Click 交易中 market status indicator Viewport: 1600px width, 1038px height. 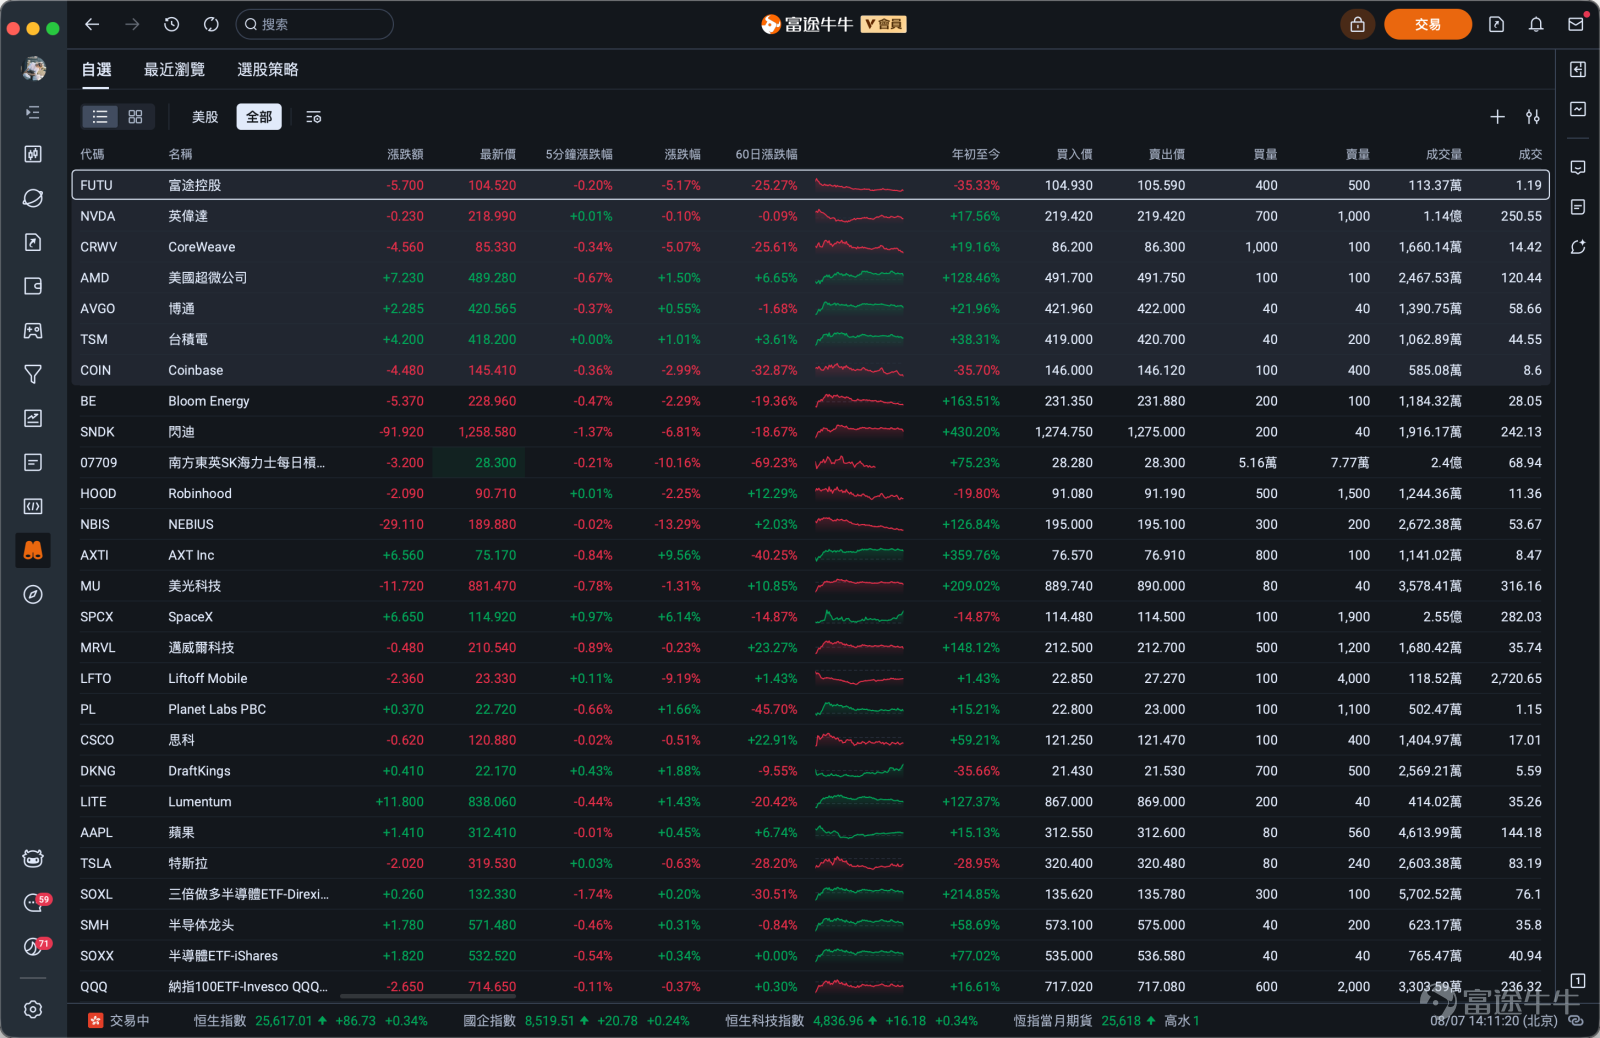(x=119, y=1021)
